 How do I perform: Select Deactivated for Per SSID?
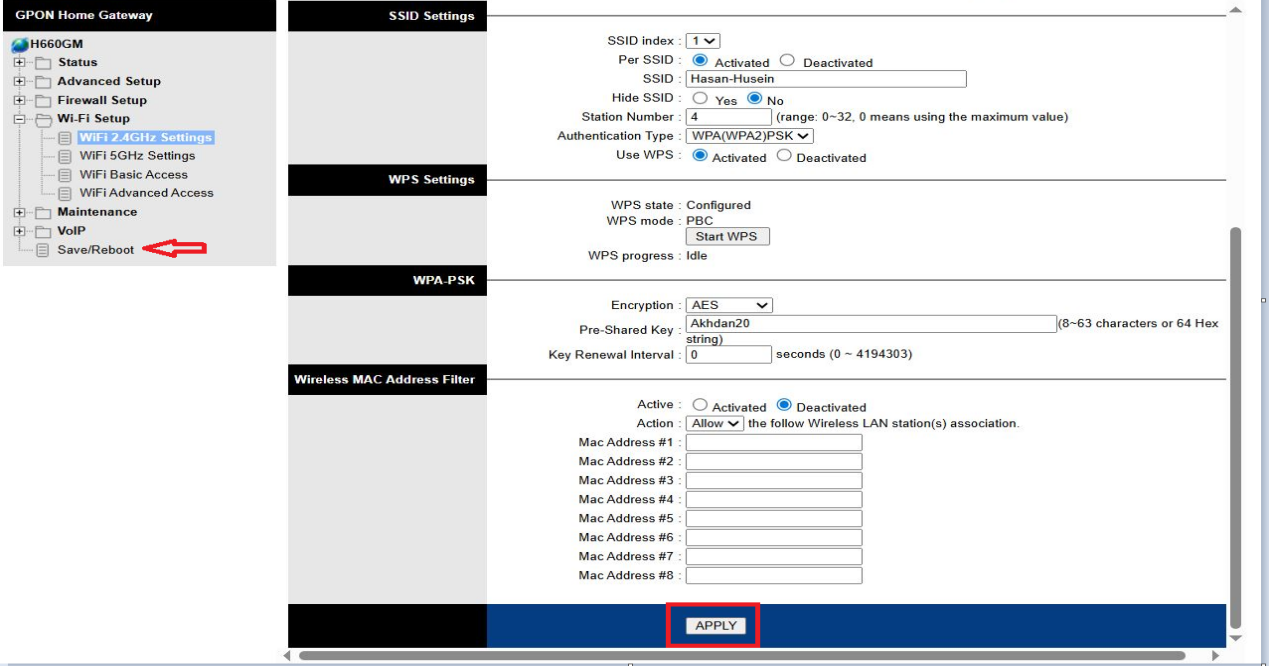coord(788,62)
